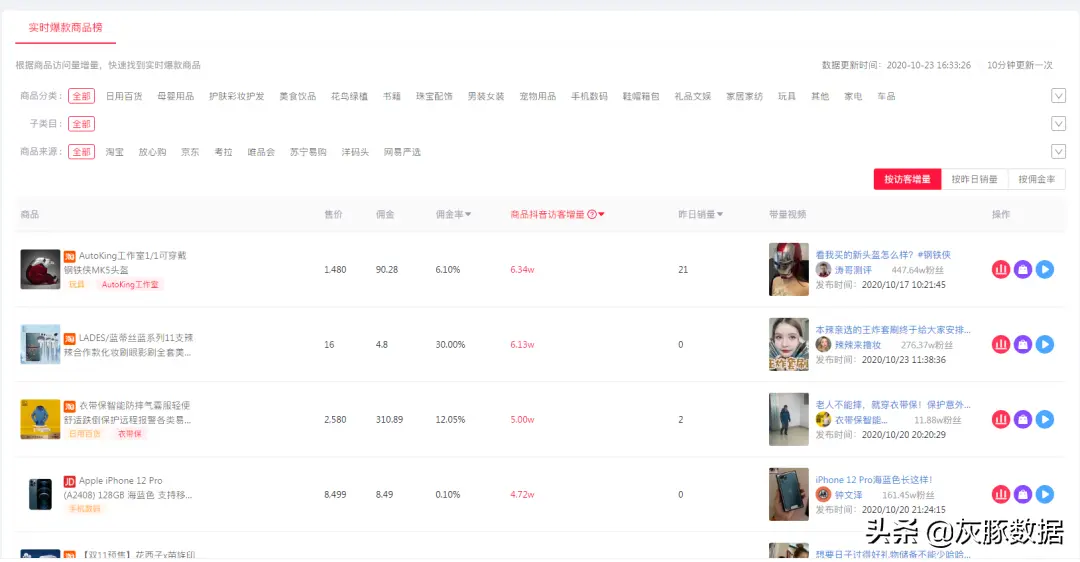Open red chart icon for 衣带保 product row
The width and height of the screenshot is (1080, 562).
[x=1001, y=419]
